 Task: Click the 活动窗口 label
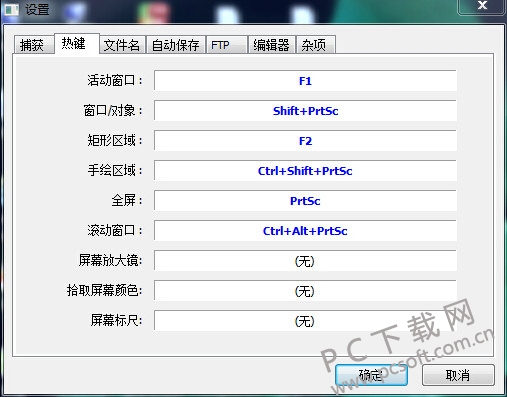tap(115, 81)
